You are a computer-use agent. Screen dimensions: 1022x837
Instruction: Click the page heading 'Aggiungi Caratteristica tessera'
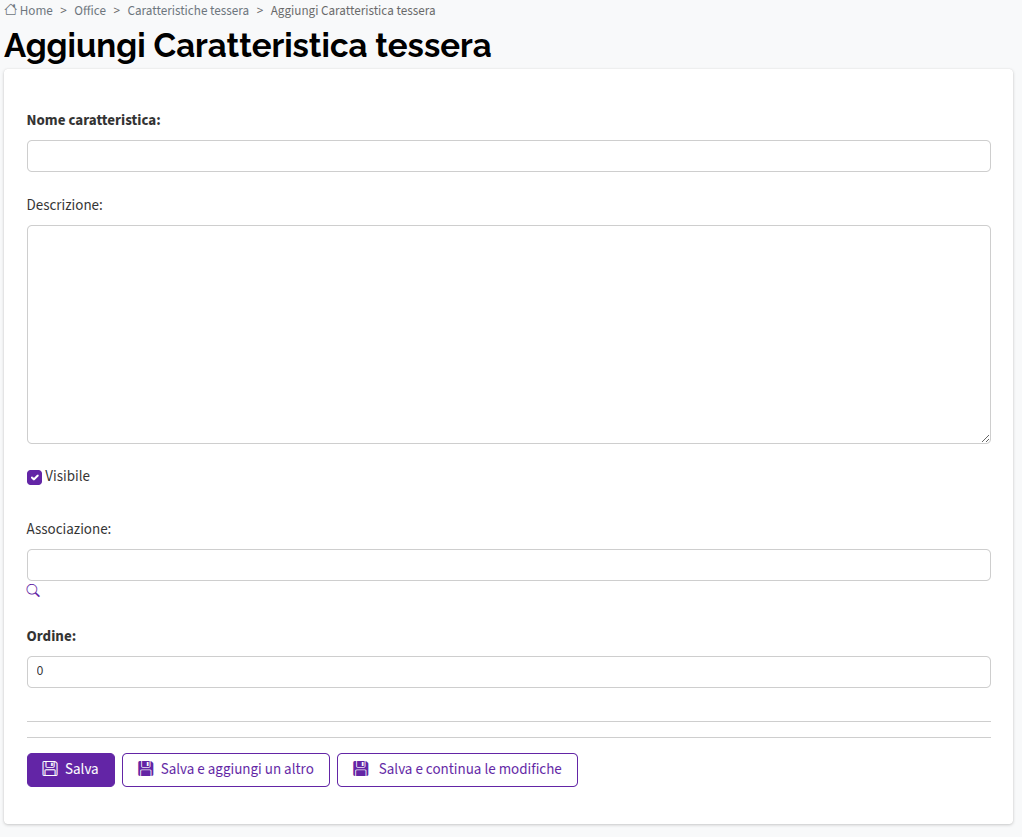(x=248, y=46)
